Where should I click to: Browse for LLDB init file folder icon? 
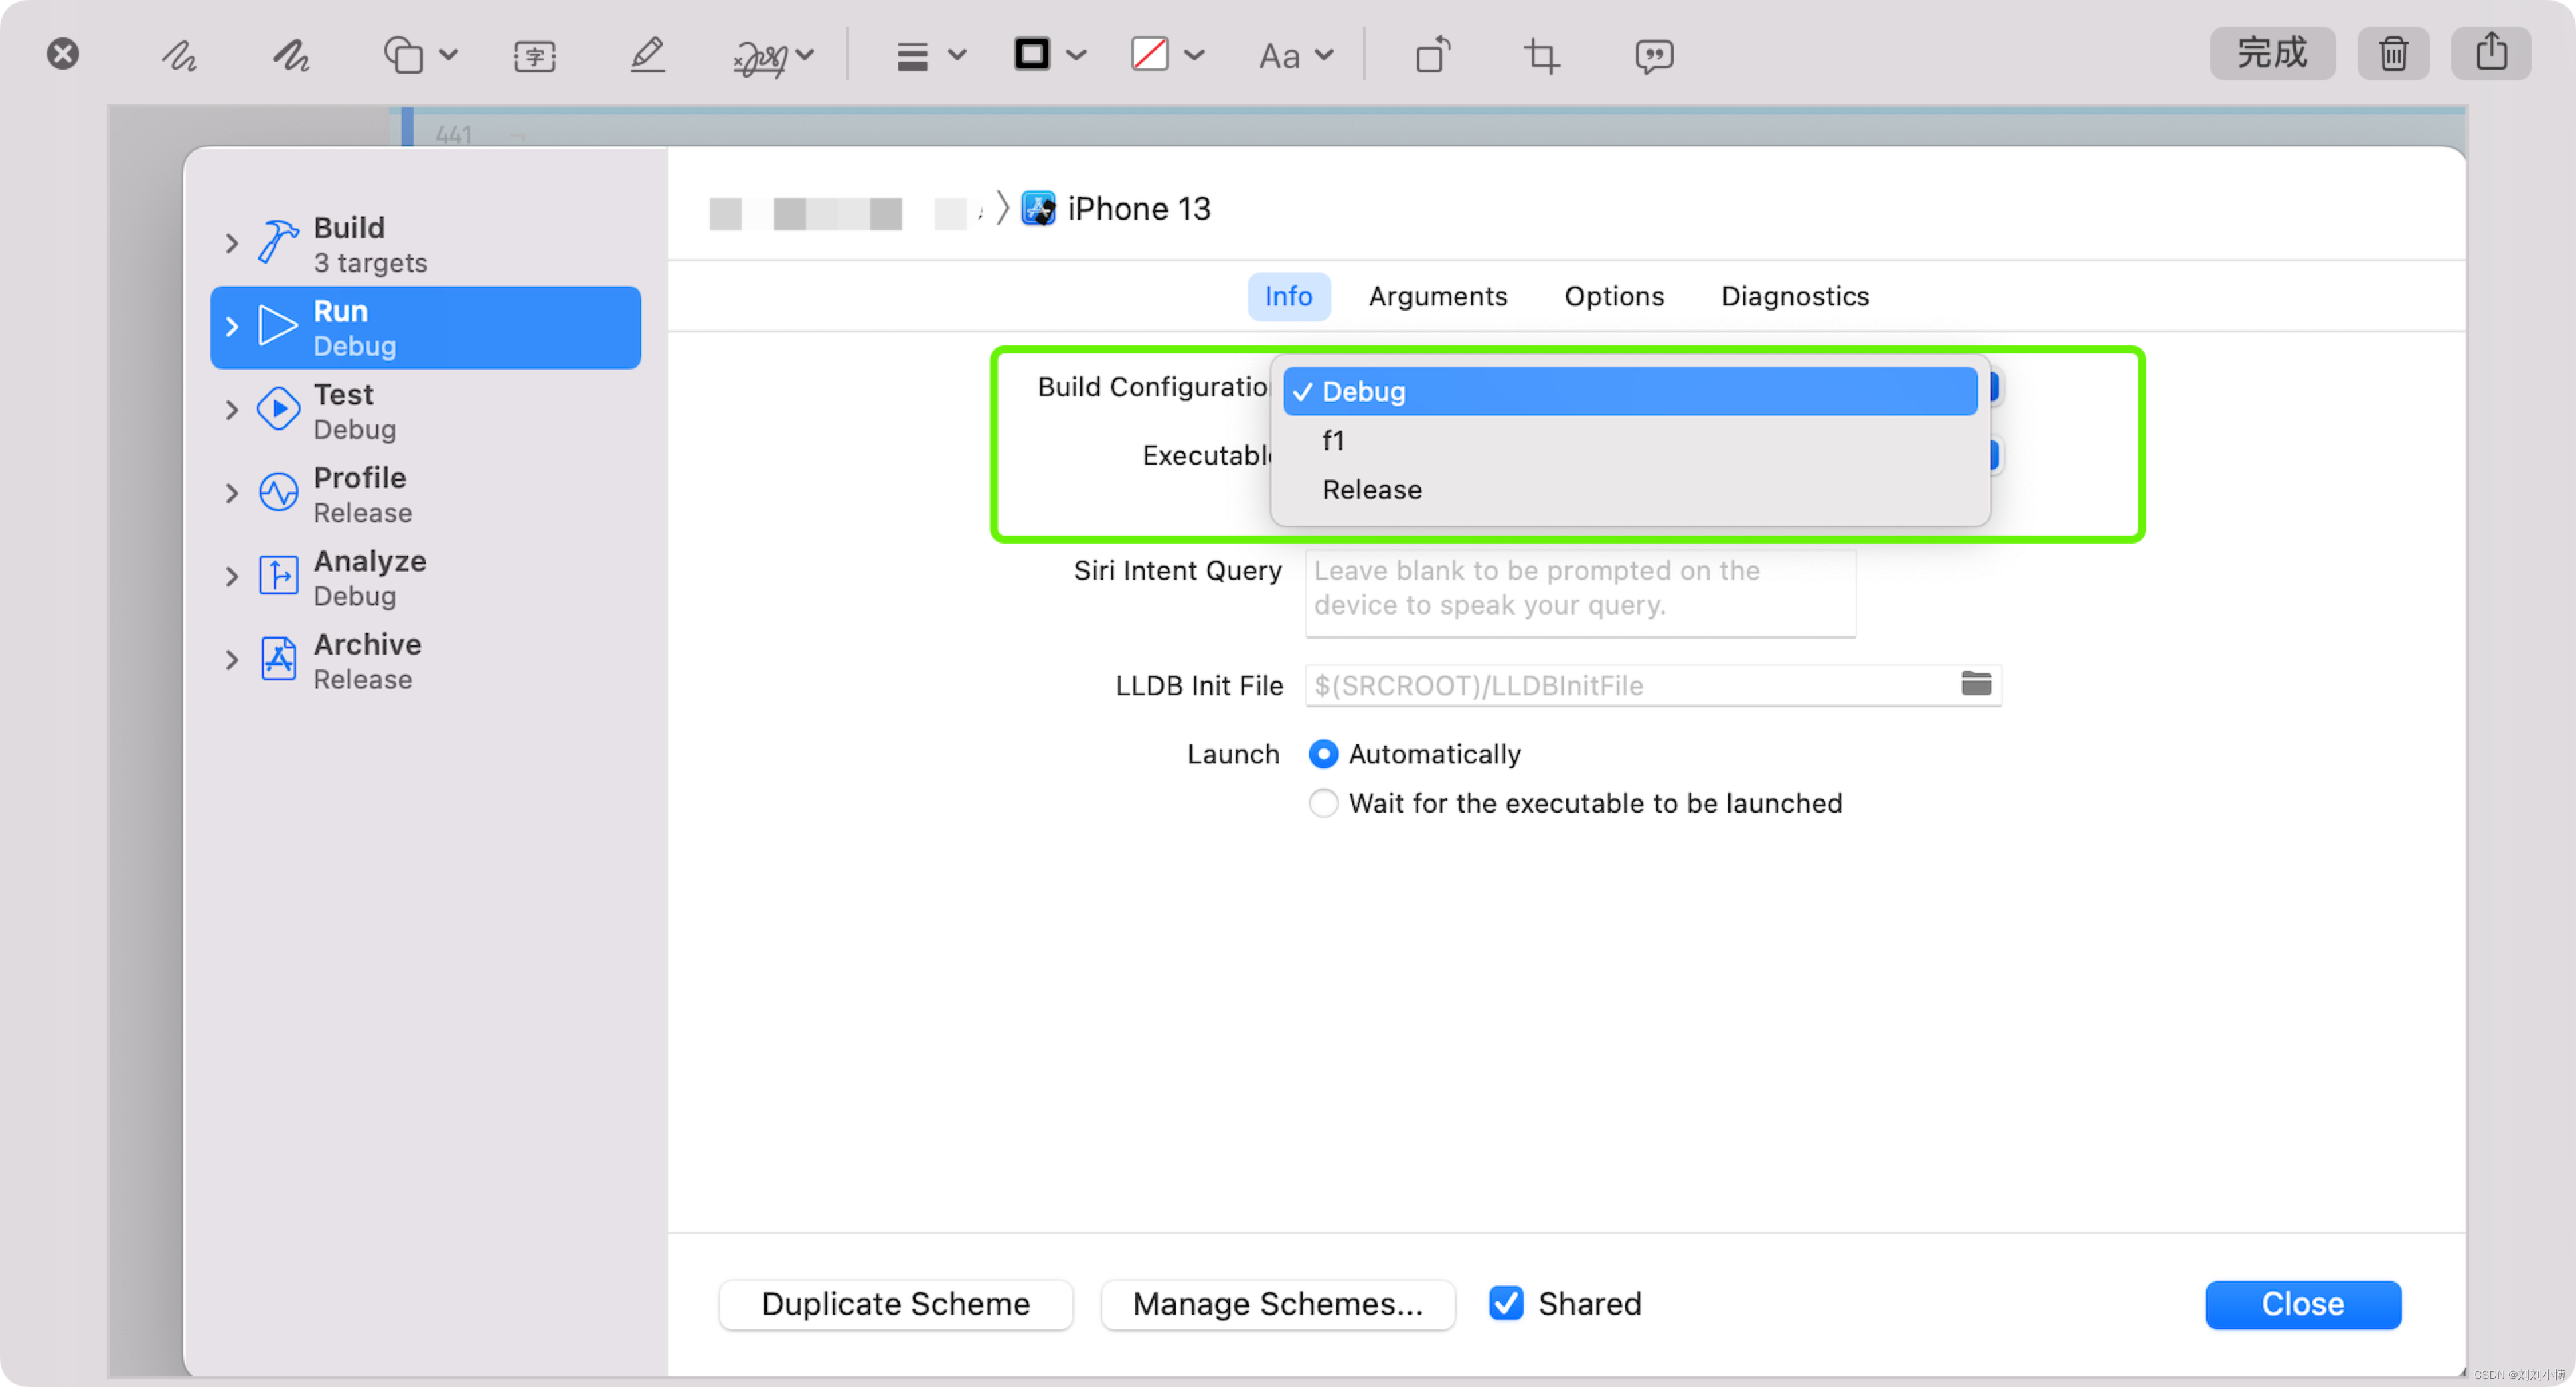(1976, 684)
